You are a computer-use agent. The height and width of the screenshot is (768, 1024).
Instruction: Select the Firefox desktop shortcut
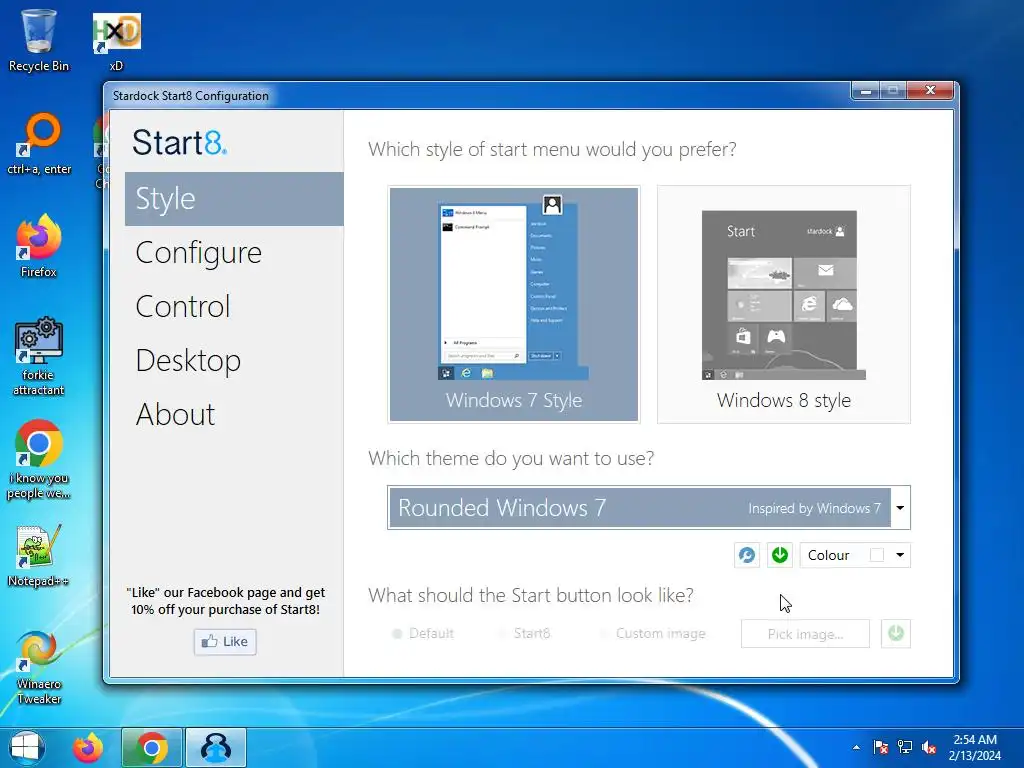(x=39, y=246)
